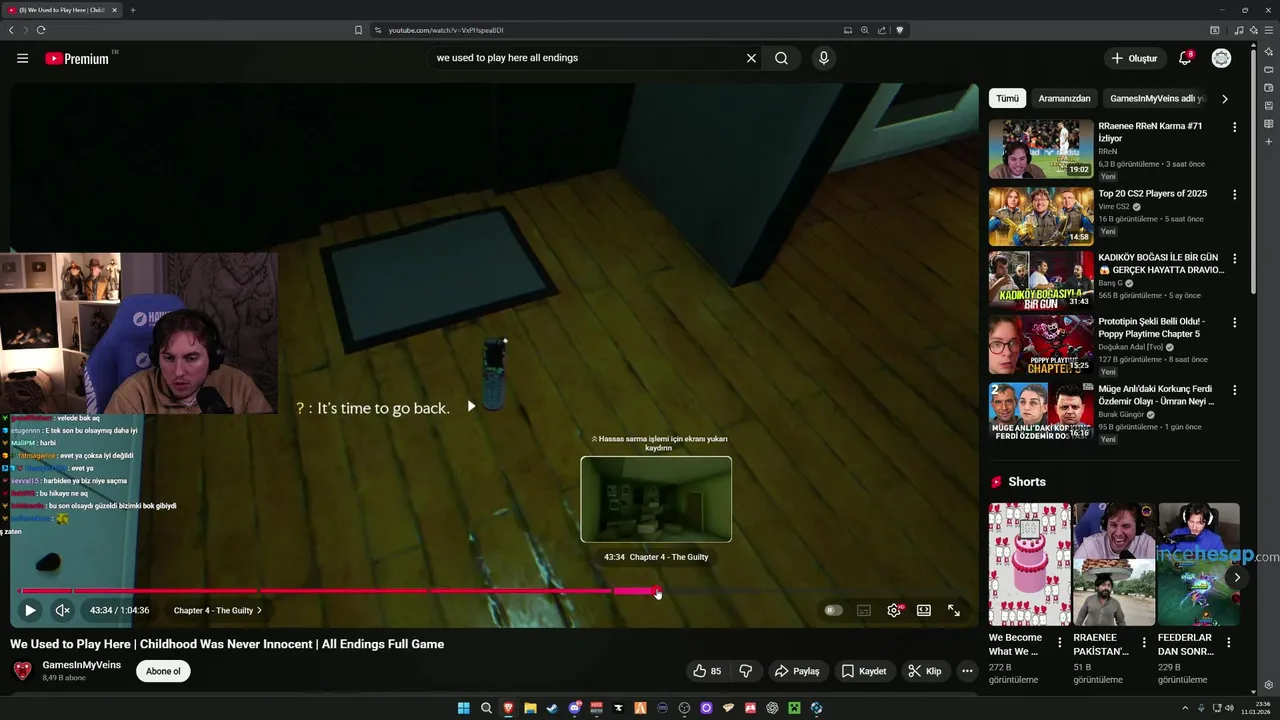Screen dimensions: 1280x720
Task: Open the more actions three dots under video
Action: (x=966, y=671)
